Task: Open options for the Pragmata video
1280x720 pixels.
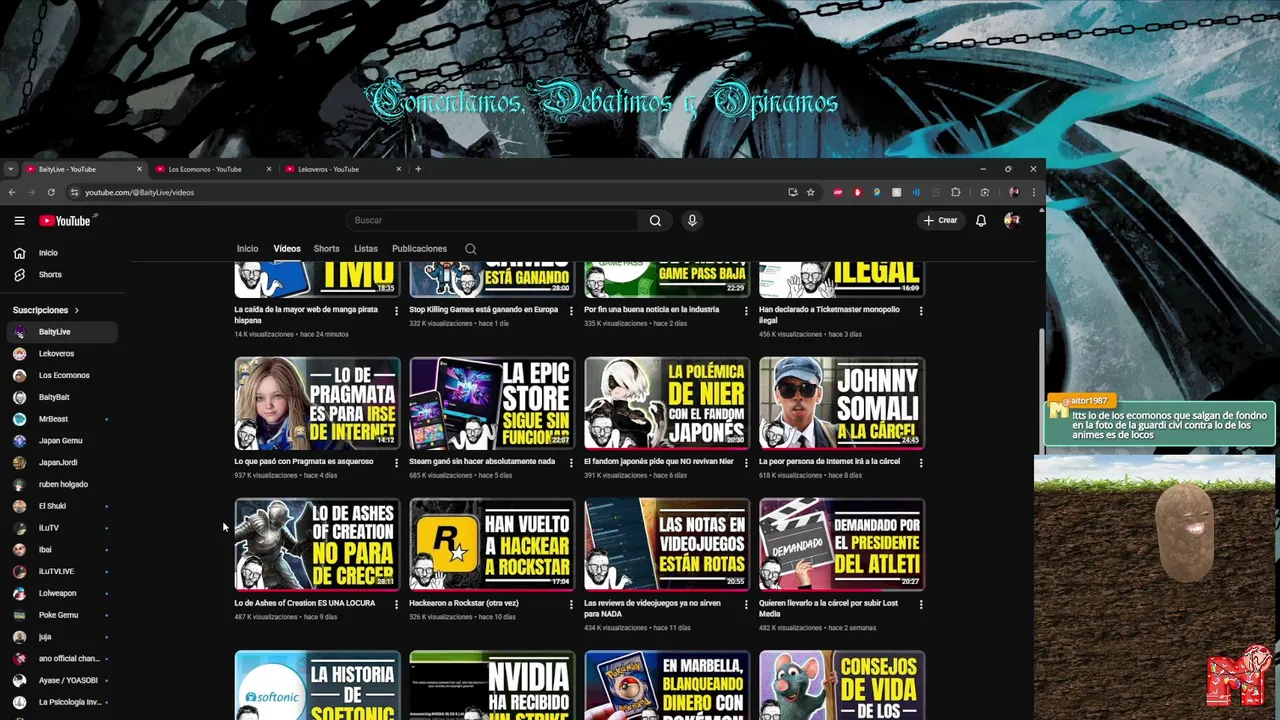Action: (396, 463)
